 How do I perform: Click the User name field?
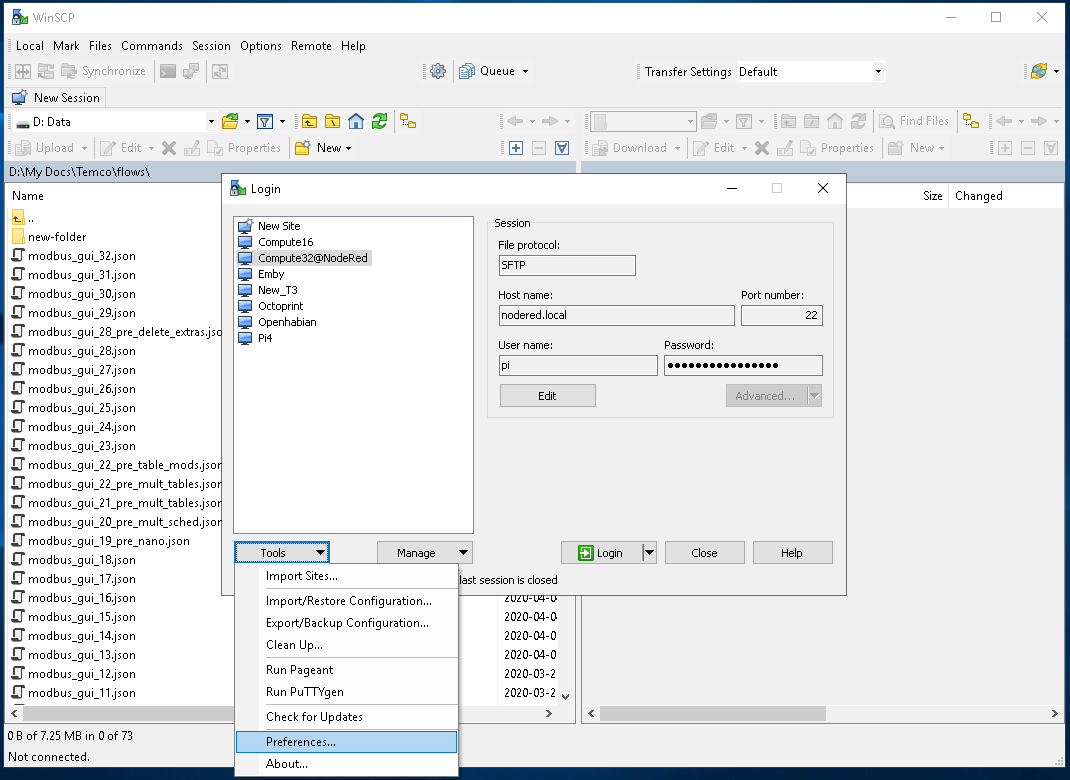click(578, 365)
